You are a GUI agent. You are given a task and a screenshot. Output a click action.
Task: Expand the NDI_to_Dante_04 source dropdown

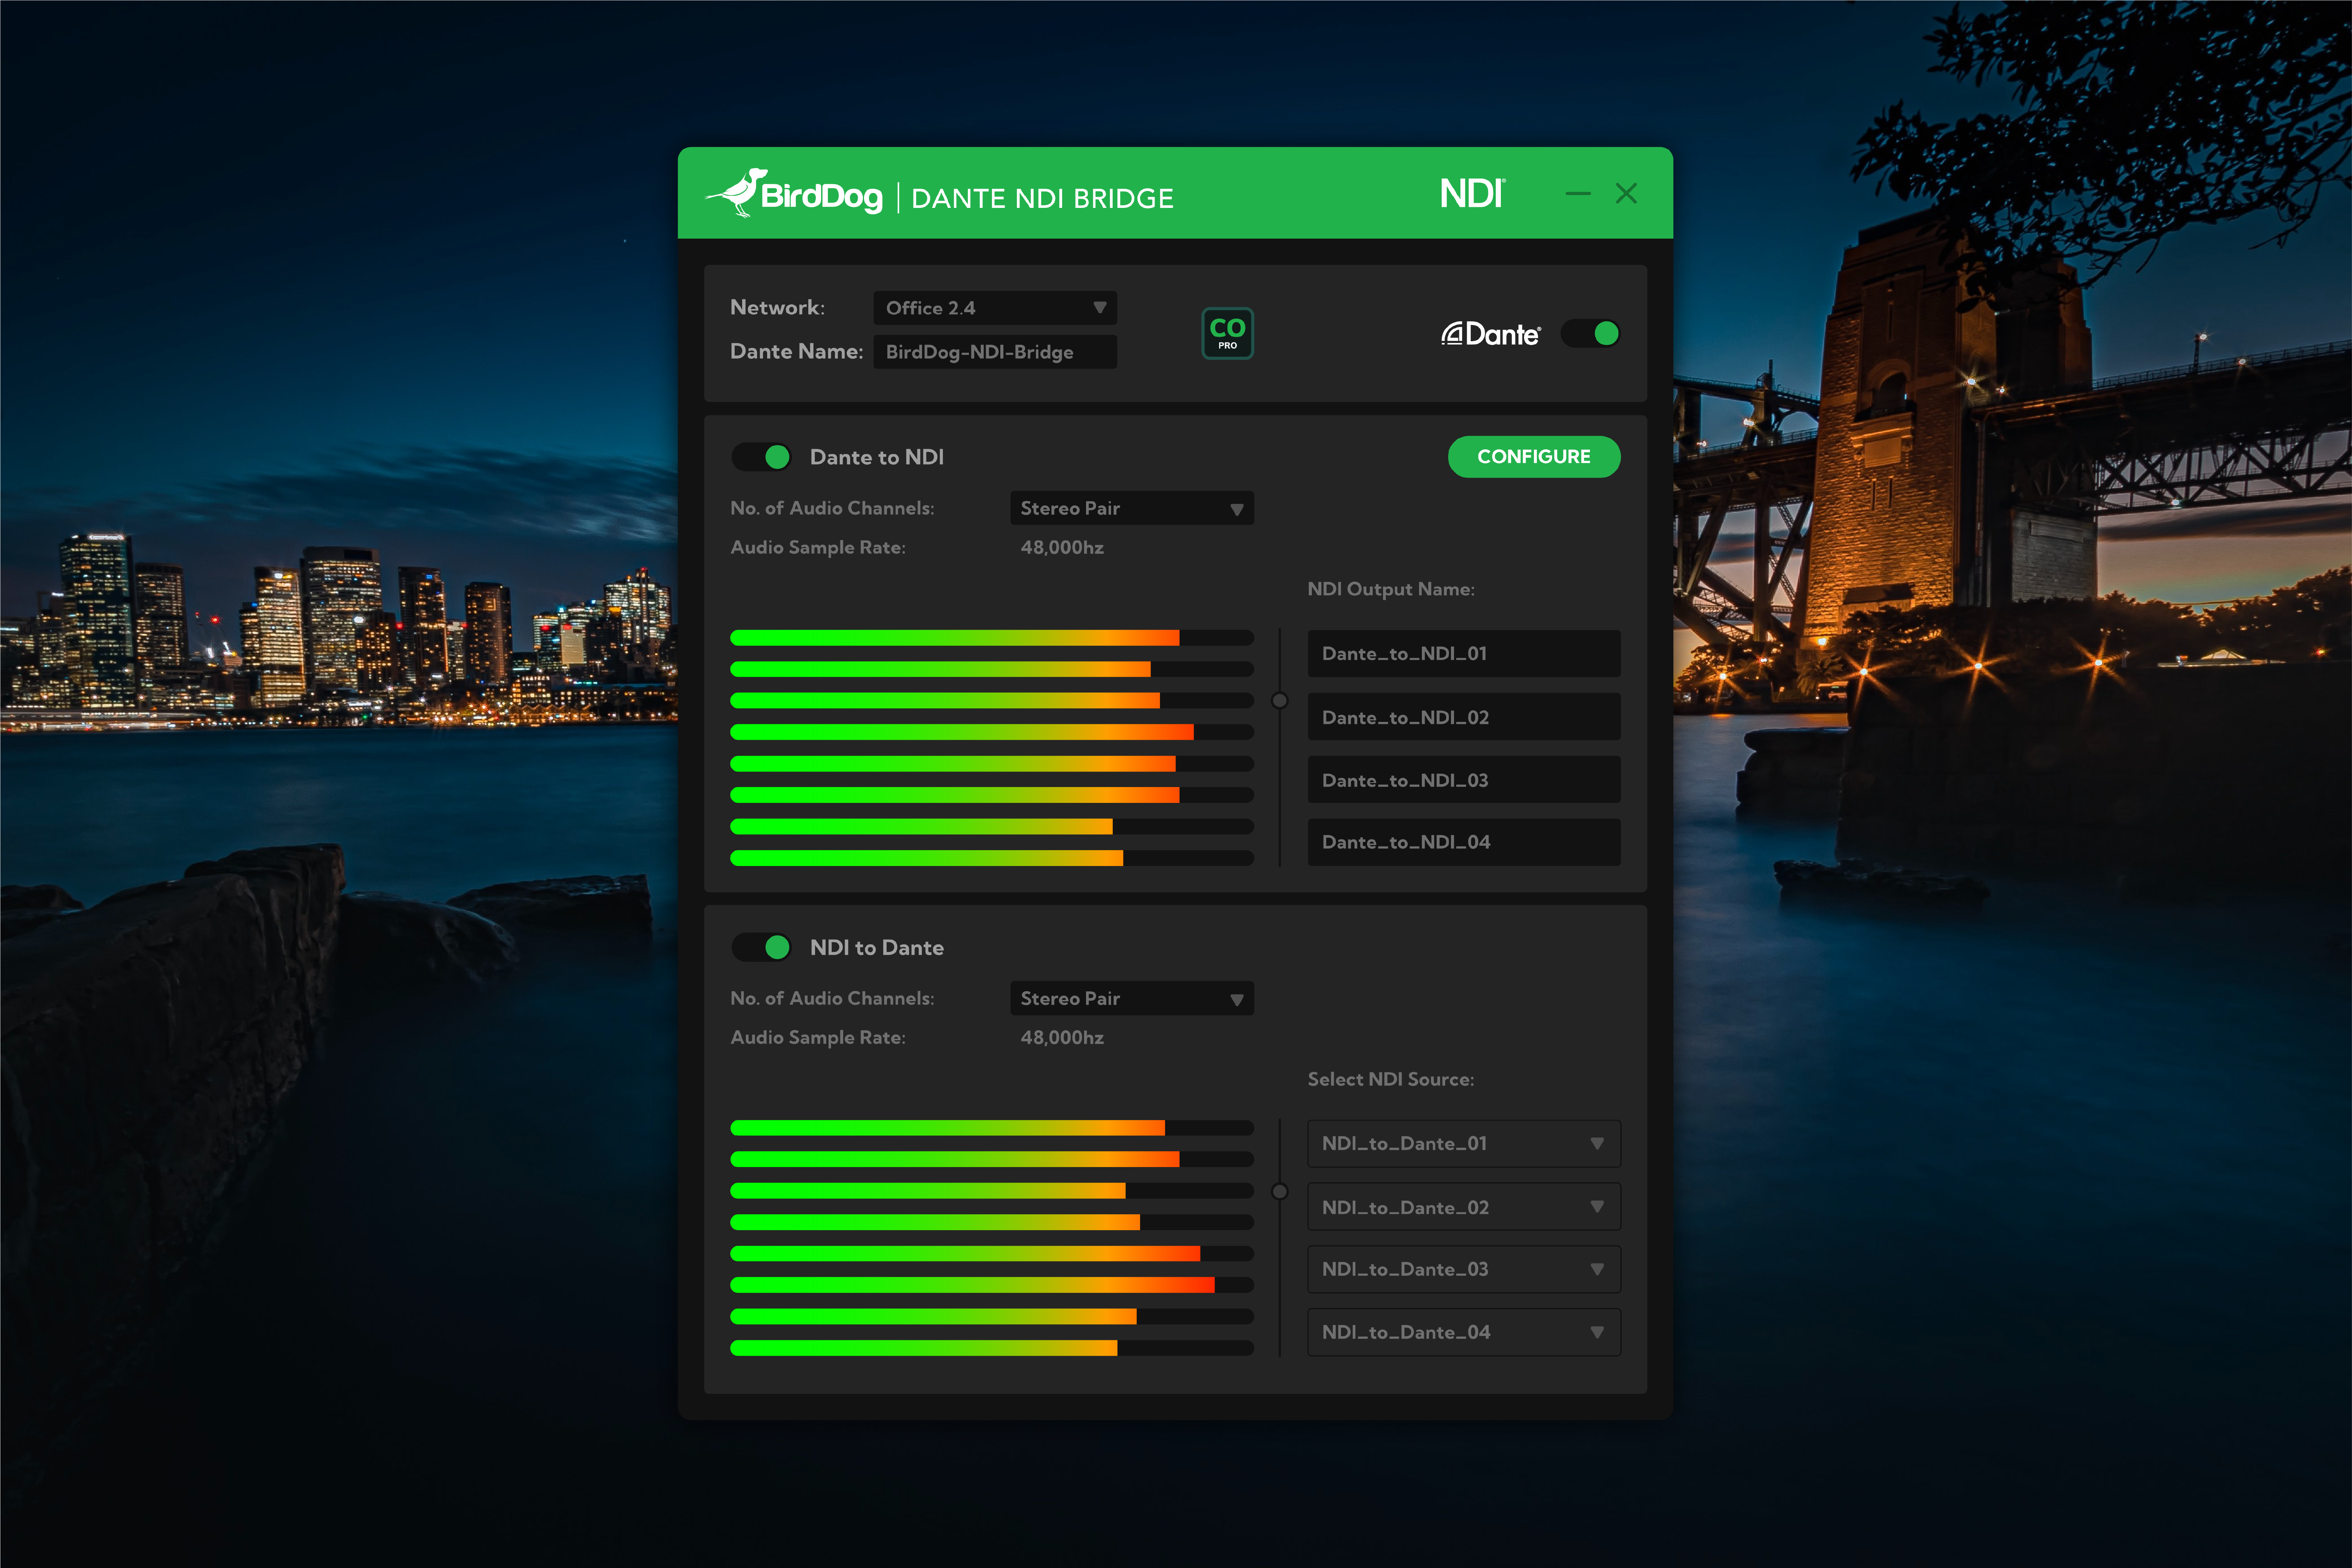click(1464, 1332)
